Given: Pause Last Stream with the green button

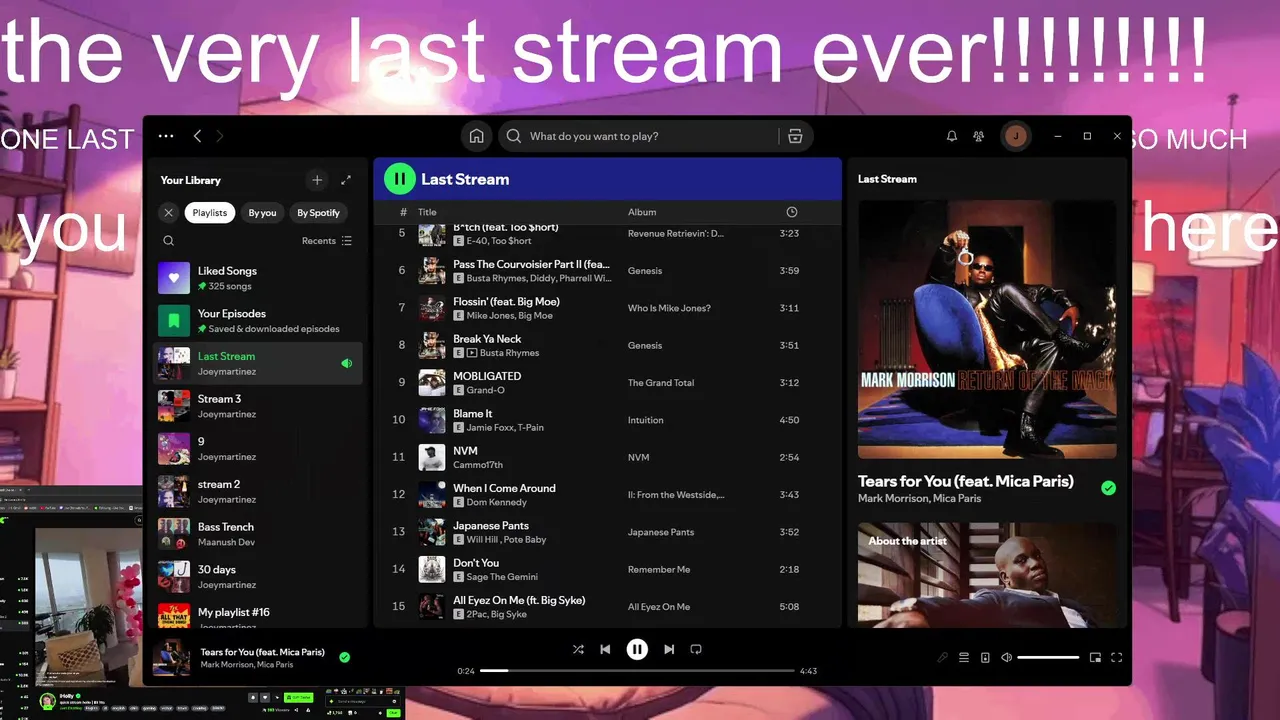Looking at the screenshot, I should tap(399, 179).
